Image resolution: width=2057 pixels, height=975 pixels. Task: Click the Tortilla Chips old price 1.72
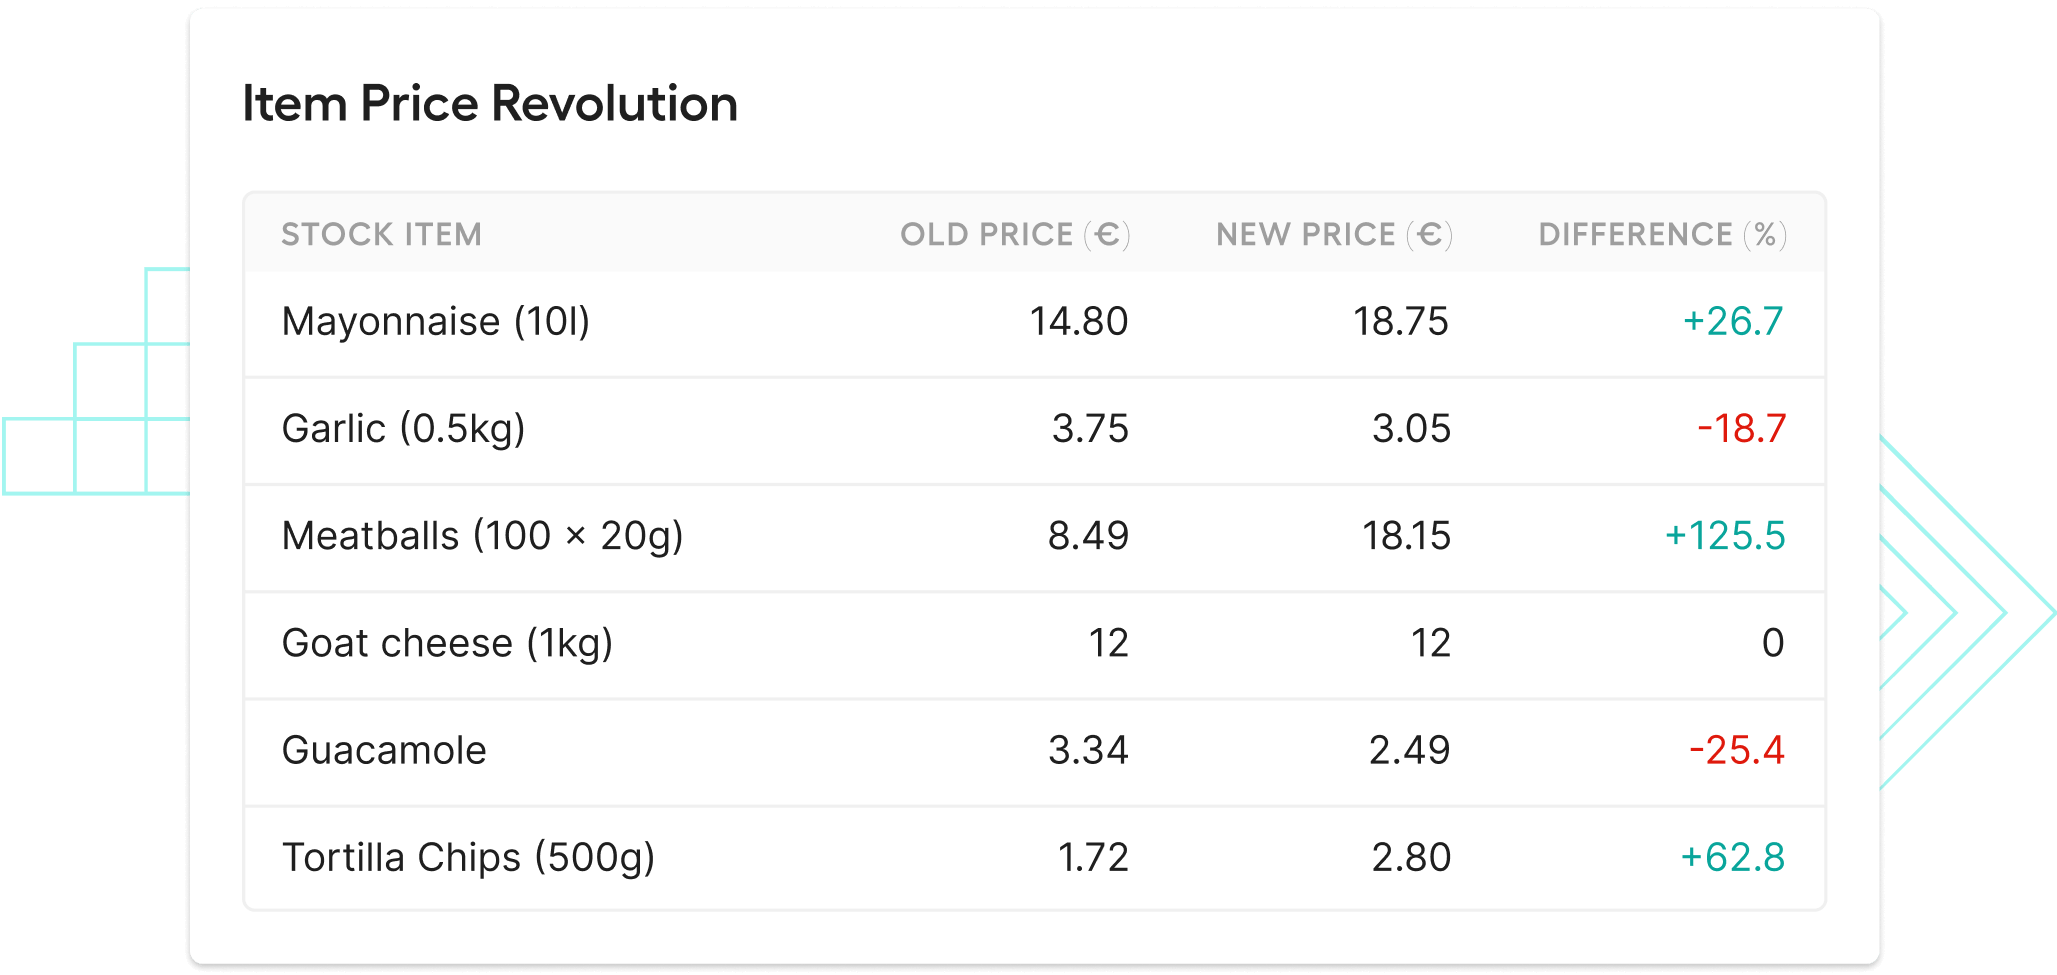(x=1092, y=858)
